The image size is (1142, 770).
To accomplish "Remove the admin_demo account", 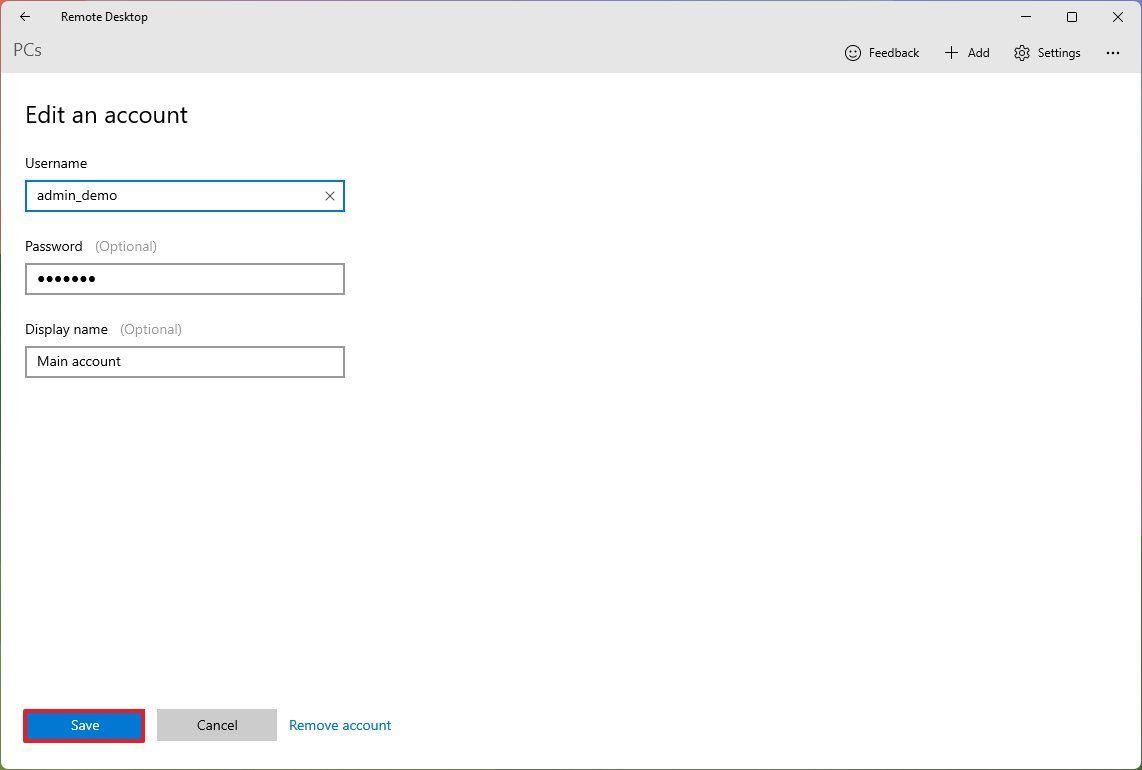I will [340, 725].
